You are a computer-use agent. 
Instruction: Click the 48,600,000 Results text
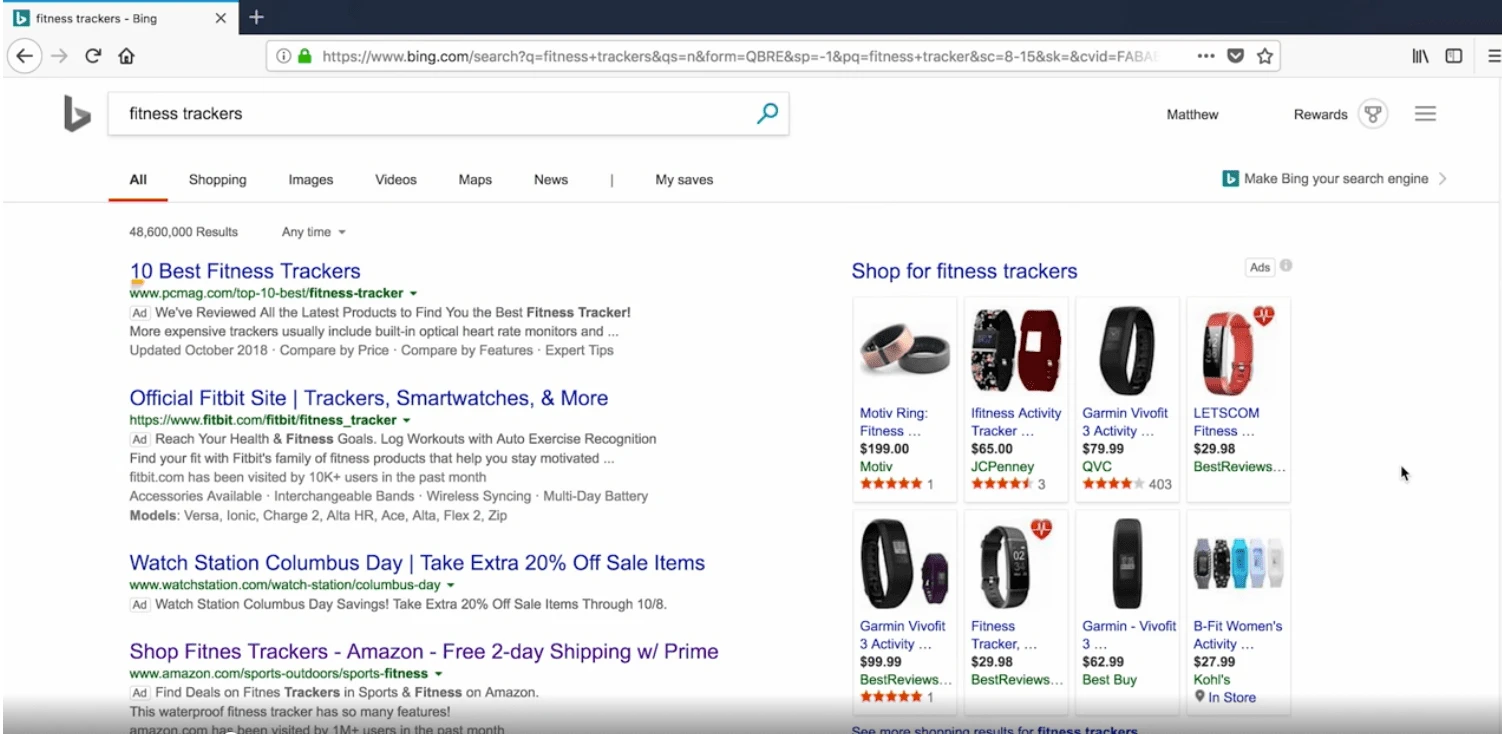click(x=184, y=232)
